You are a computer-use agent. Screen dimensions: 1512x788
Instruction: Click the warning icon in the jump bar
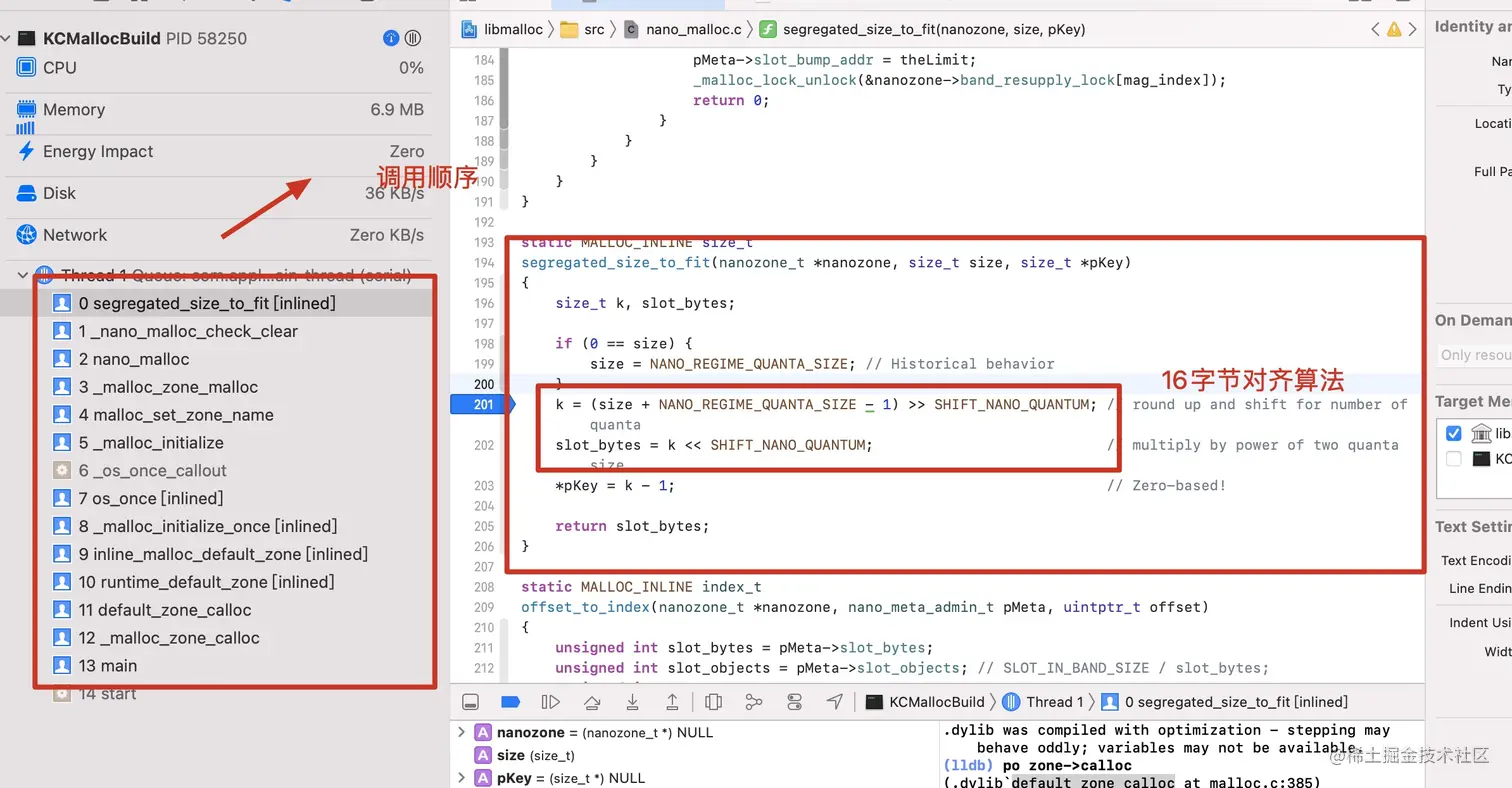(1394, 30)
